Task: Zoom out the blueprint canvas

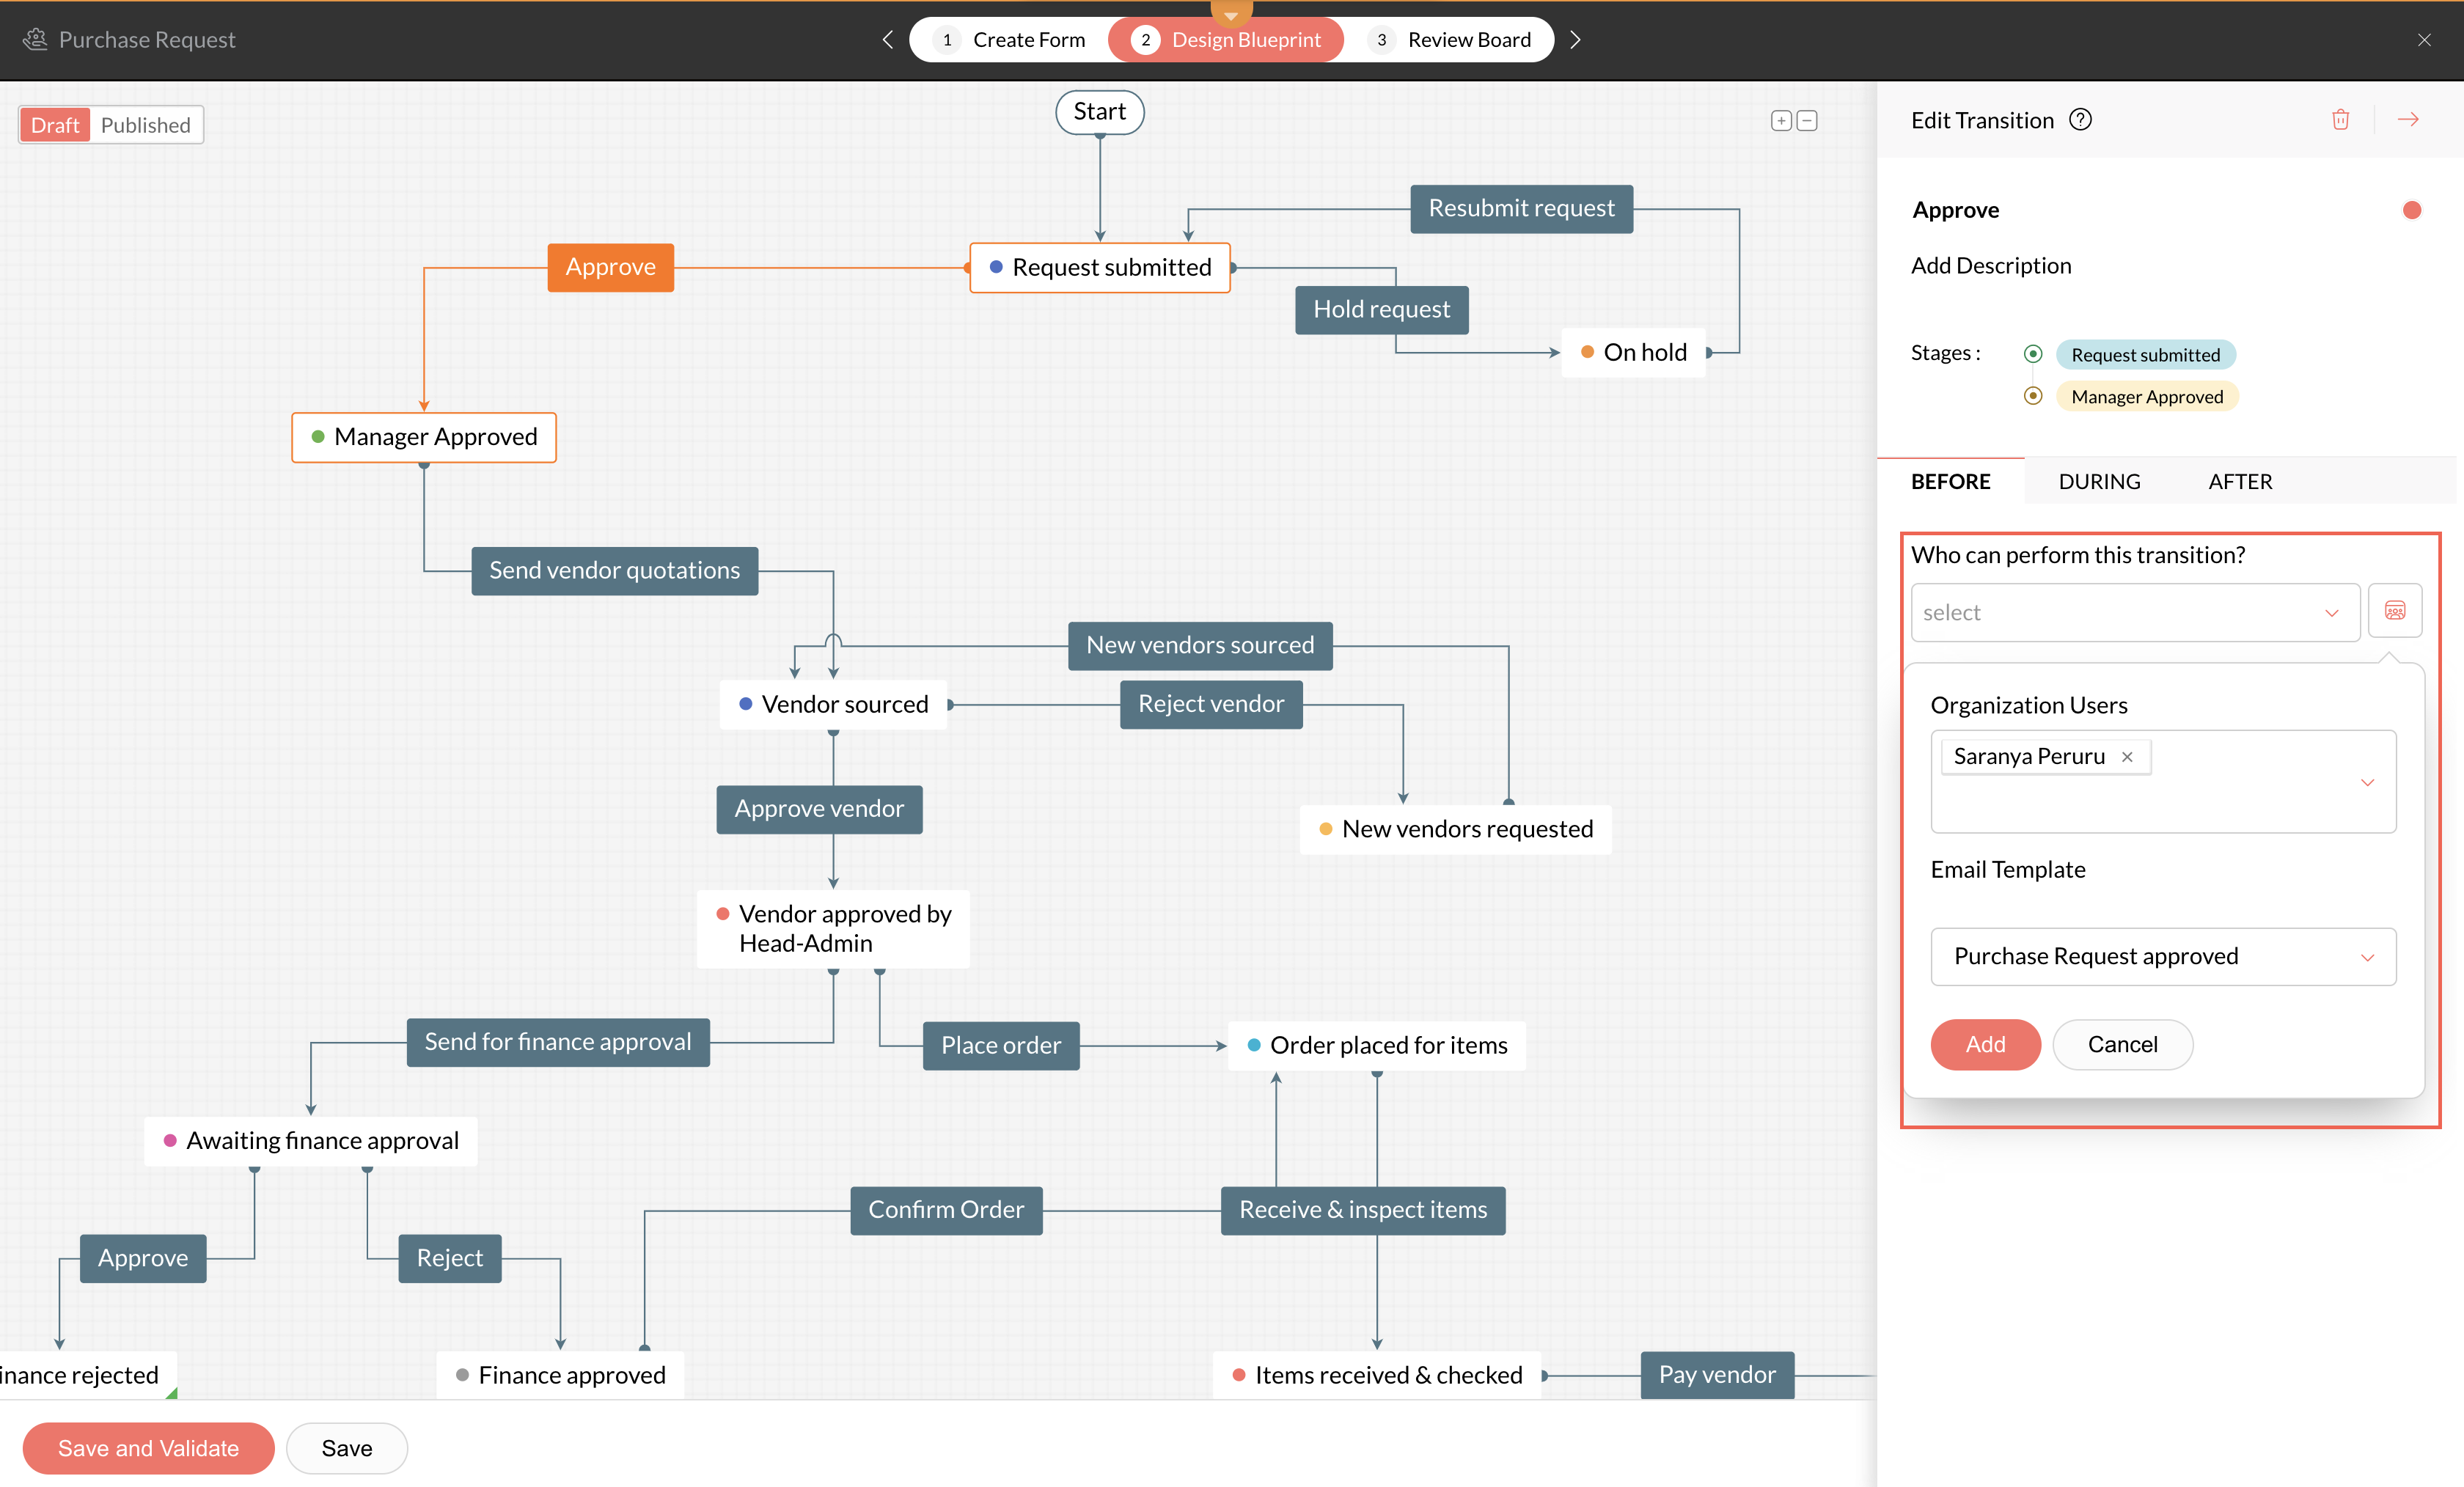Action: click(x=1807, y=121)
